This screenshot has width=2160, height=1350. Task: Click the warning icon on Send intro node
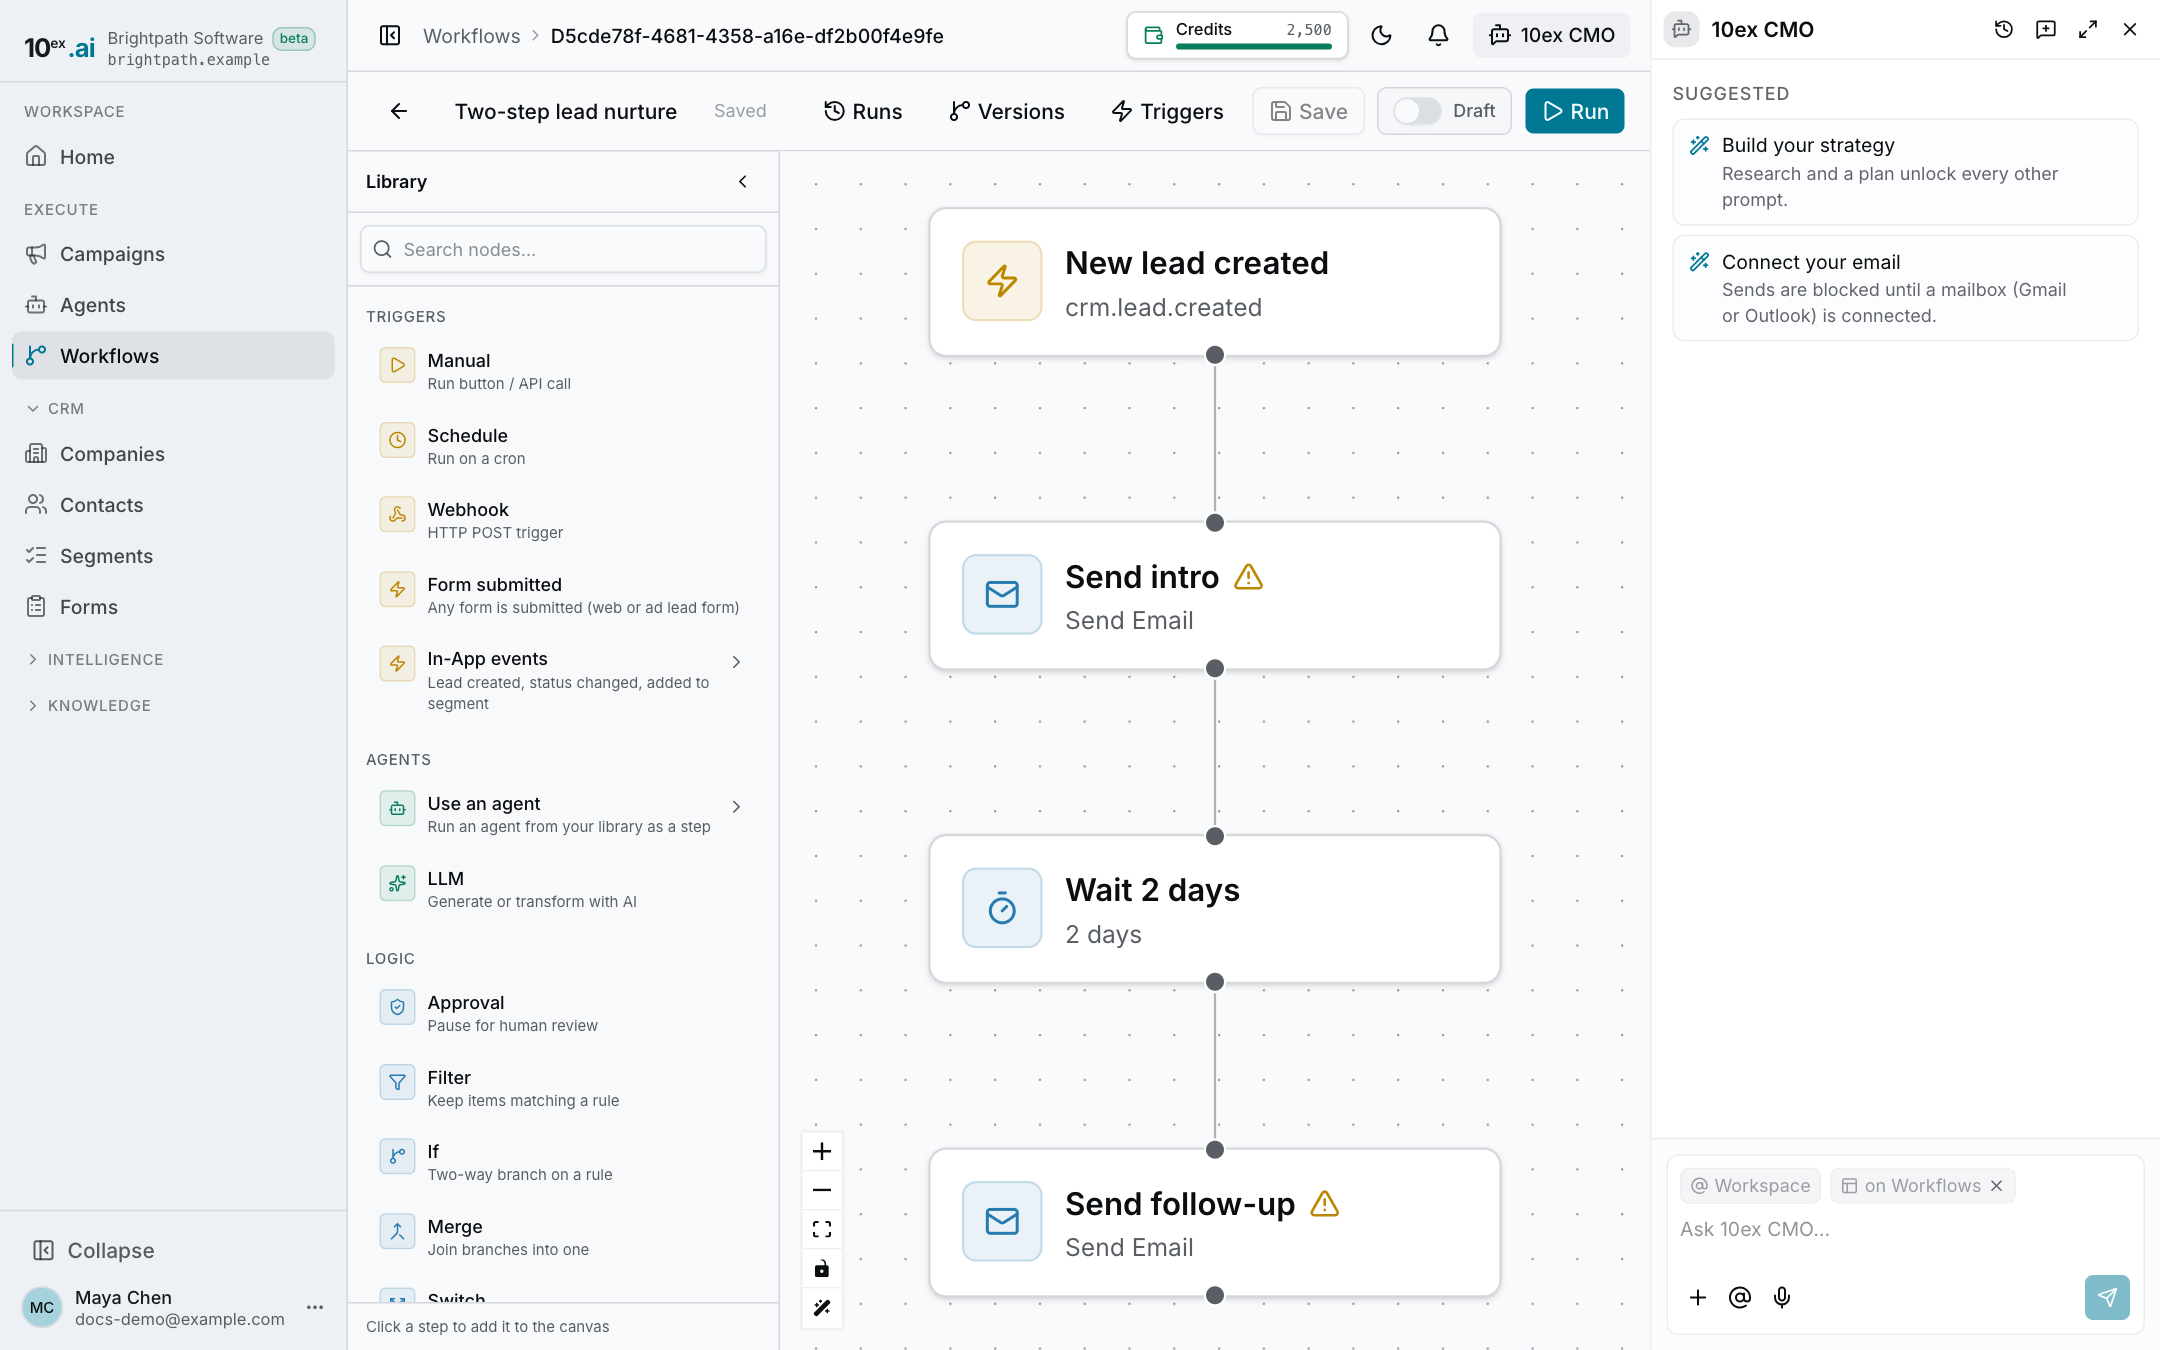coord(1249,577)
